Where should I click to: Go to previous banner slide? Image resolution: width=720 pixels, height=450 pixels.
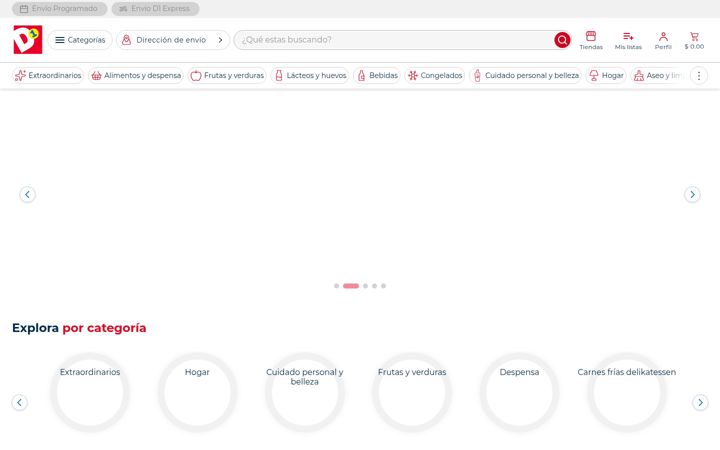pos(28,194)
